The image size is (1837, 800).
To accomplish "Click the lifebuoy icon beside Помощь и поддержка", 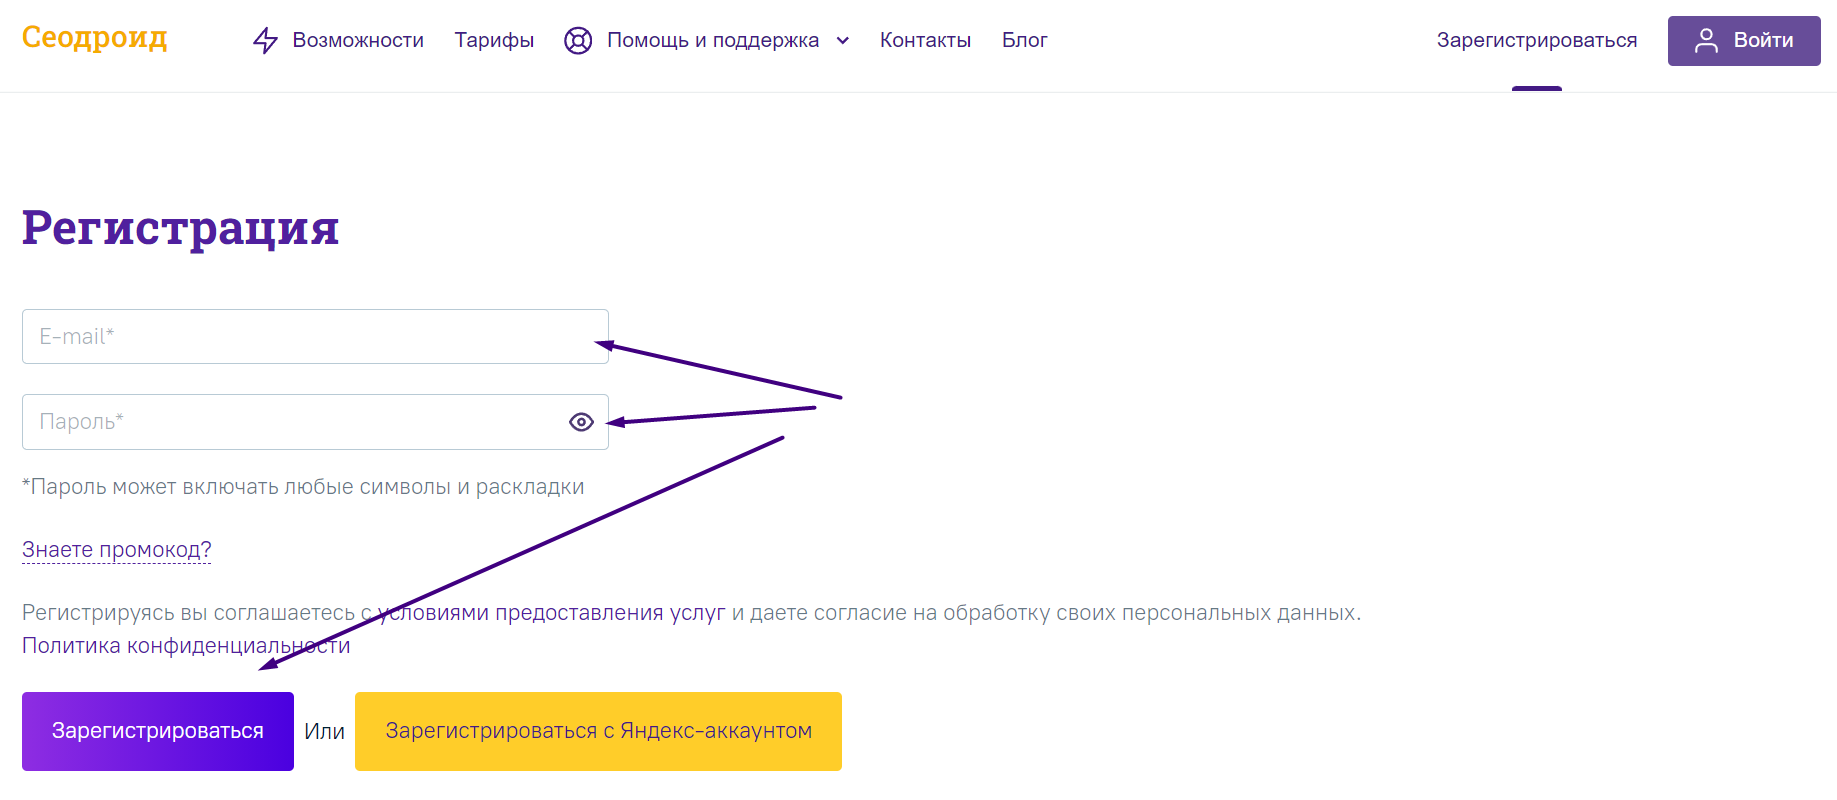I will pos(578,41).
